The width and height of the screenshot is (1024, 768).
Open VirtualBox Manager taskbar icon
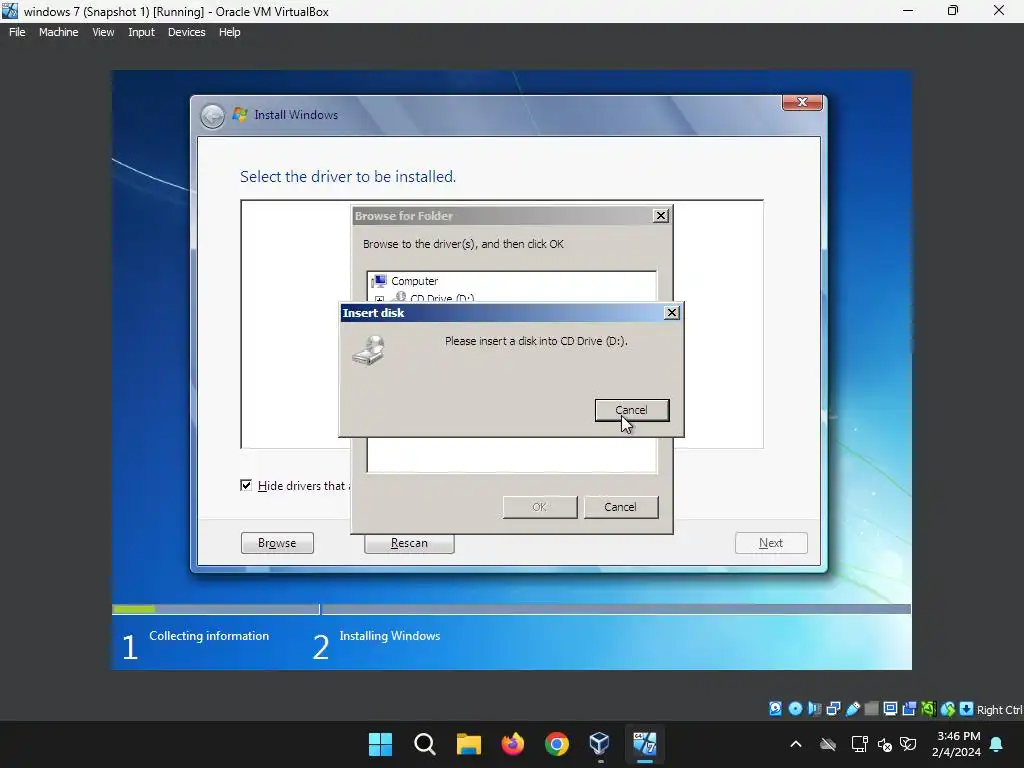(600, 744)
